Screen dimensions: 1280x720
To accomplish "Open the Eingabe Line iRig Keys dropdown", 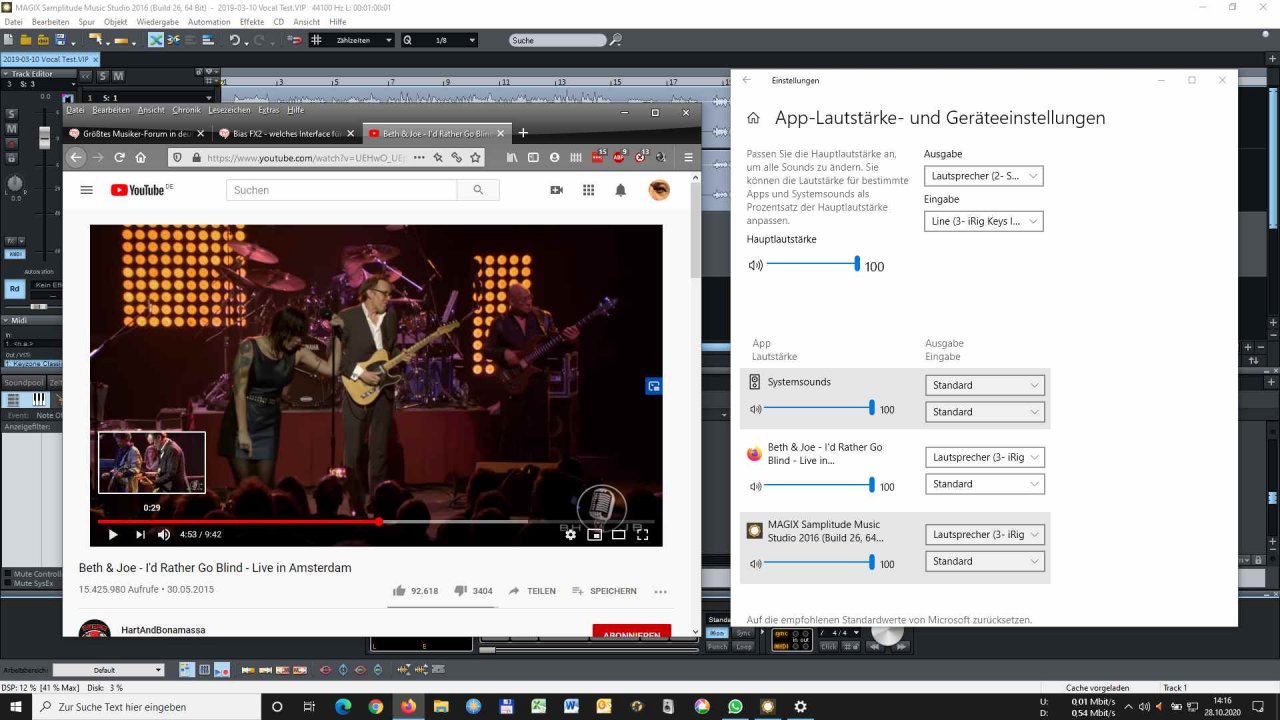I will [983, 221].
